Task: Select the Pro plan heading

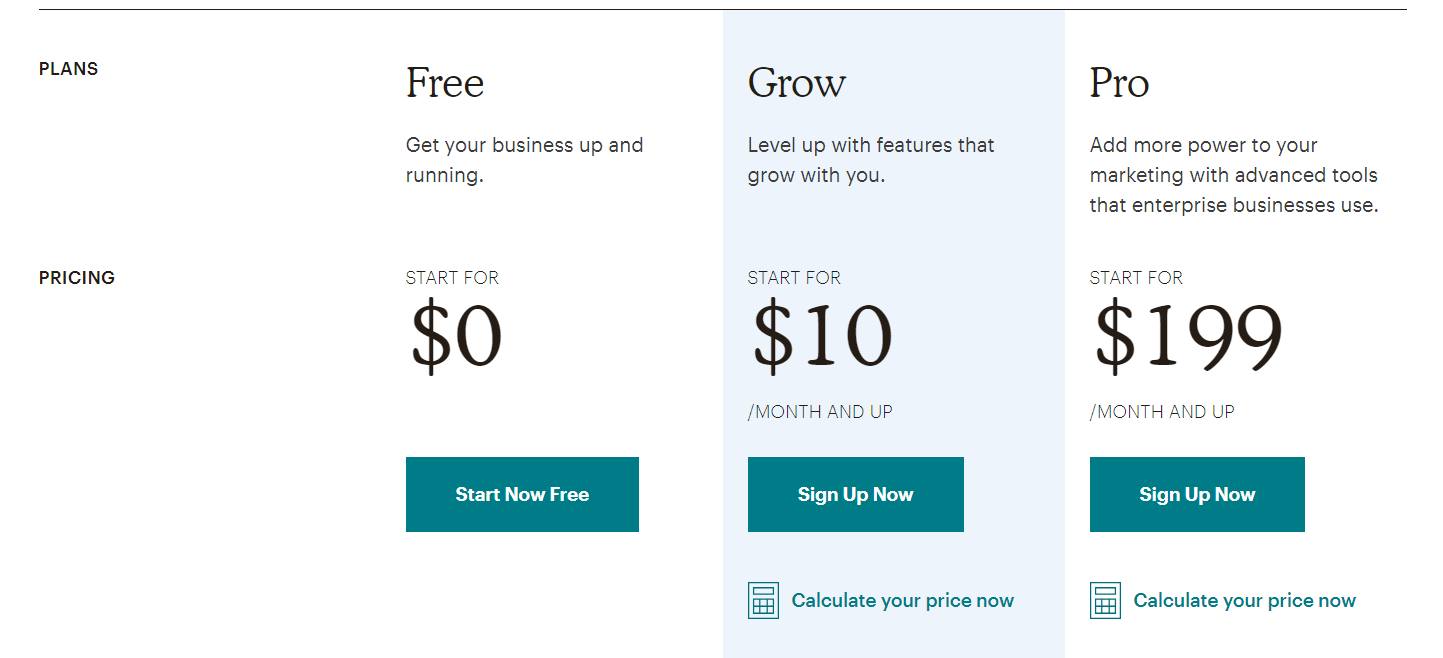Action: [1119, 82]
